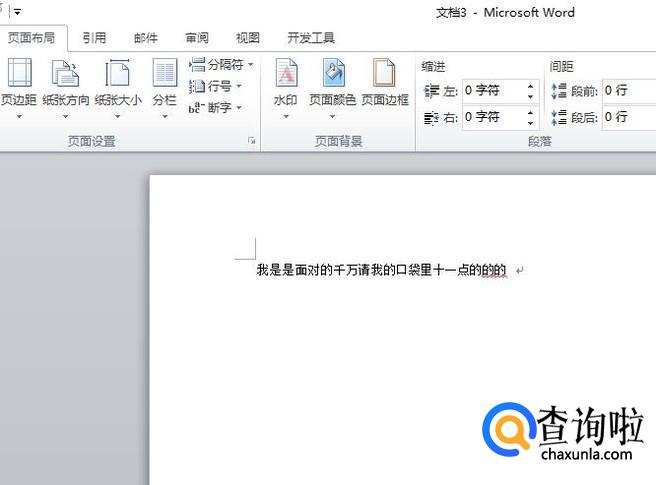
Task: Switch to the 邮件 tab
Action: 146,38
